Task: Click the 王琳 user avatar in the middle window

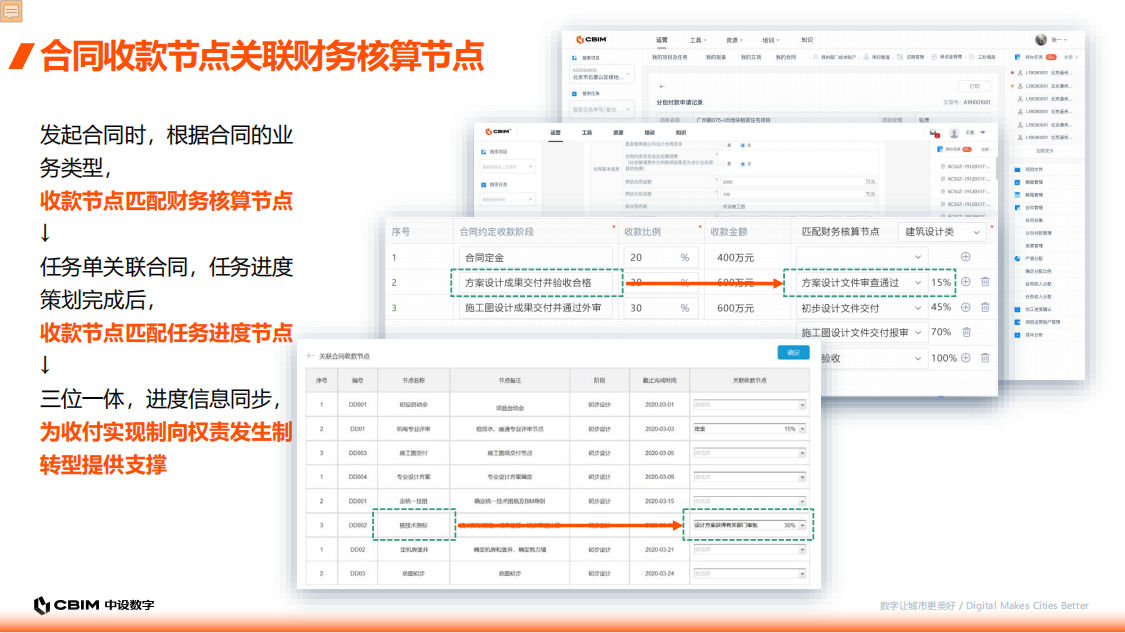Action: [x=954, y=133]
